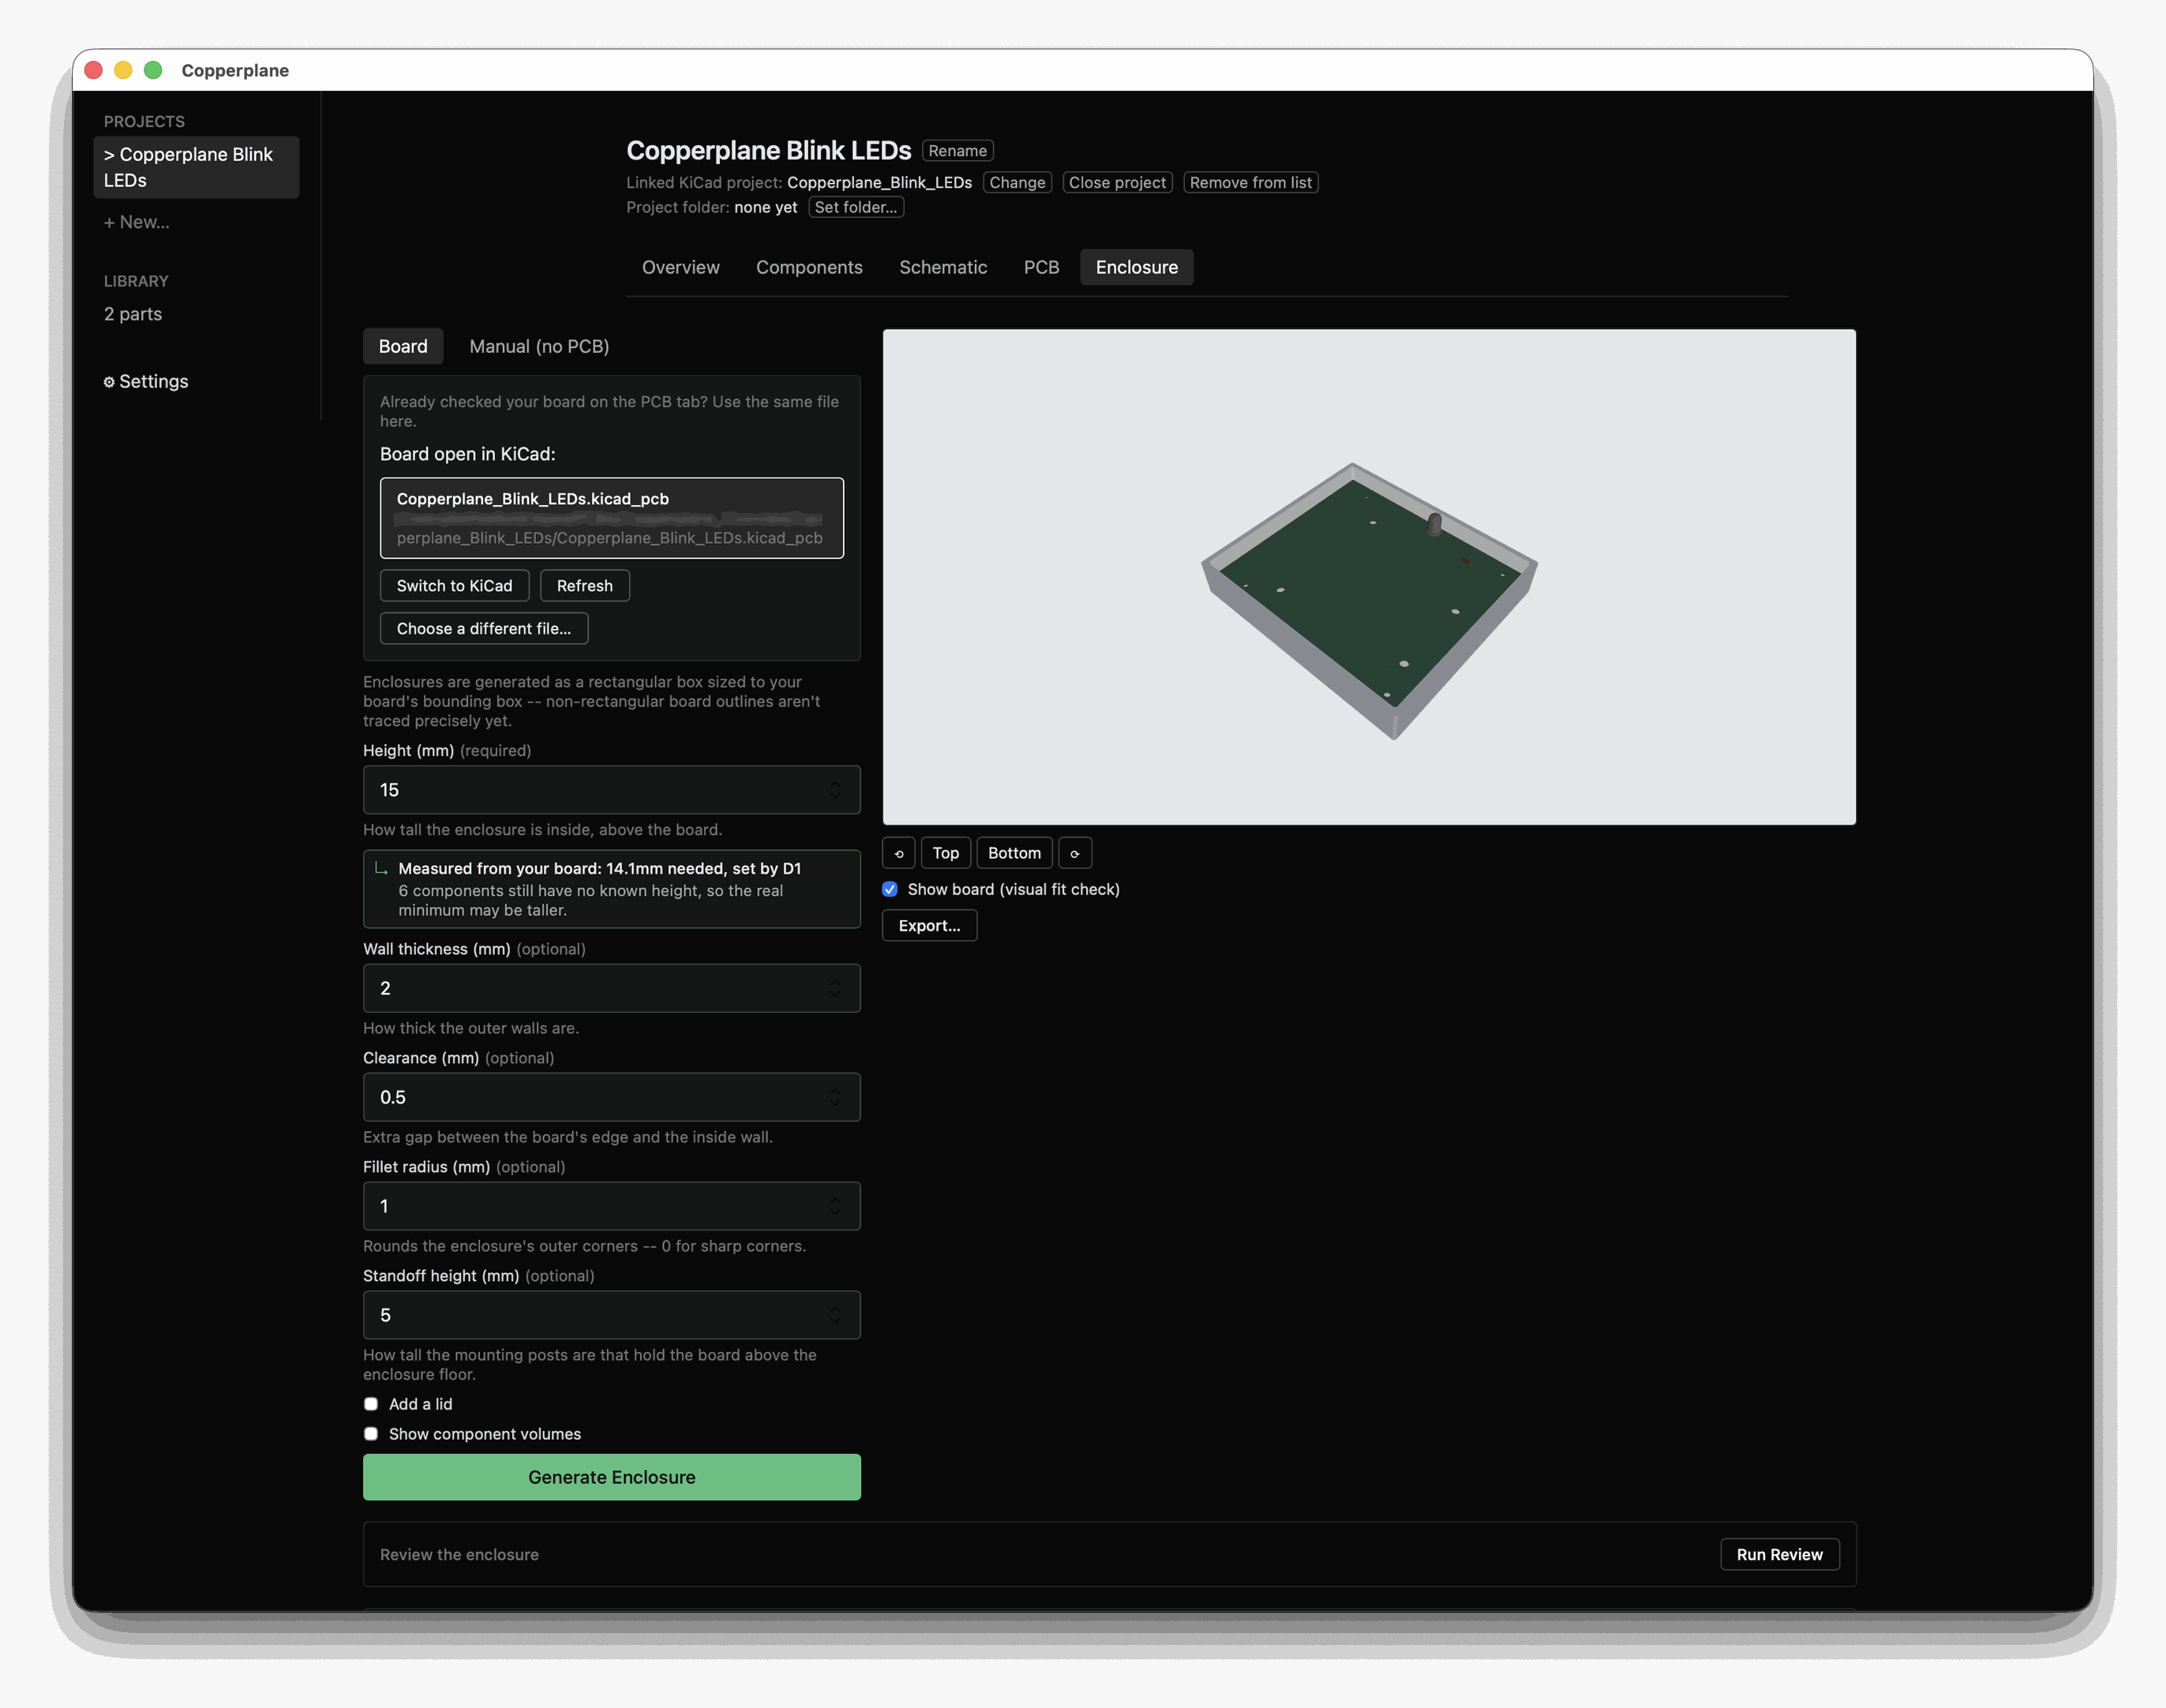Click the Height (mm) input field
This screenshot has width=2166, height=1708.
[x=611, y=790]
